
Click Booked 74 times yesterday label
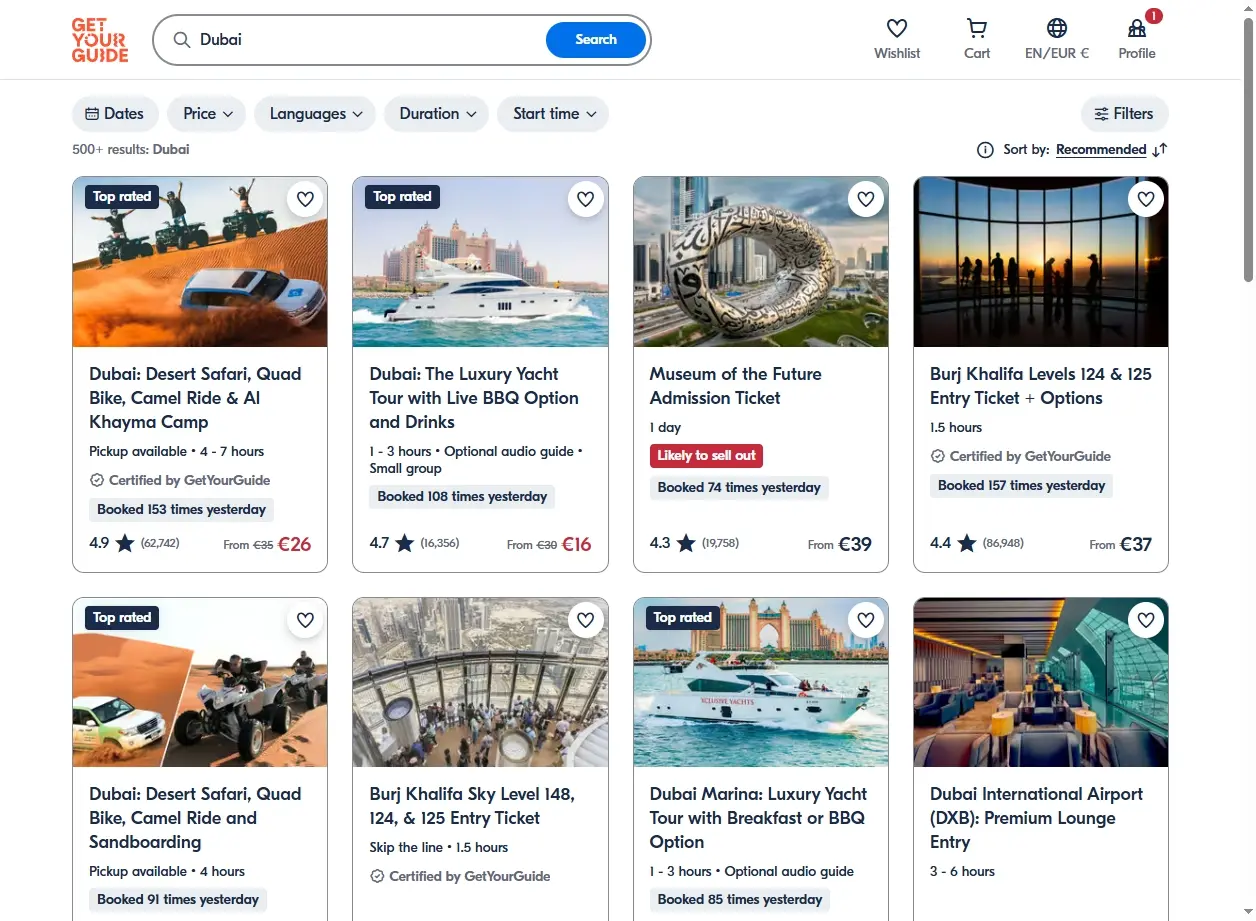(739, 488)
